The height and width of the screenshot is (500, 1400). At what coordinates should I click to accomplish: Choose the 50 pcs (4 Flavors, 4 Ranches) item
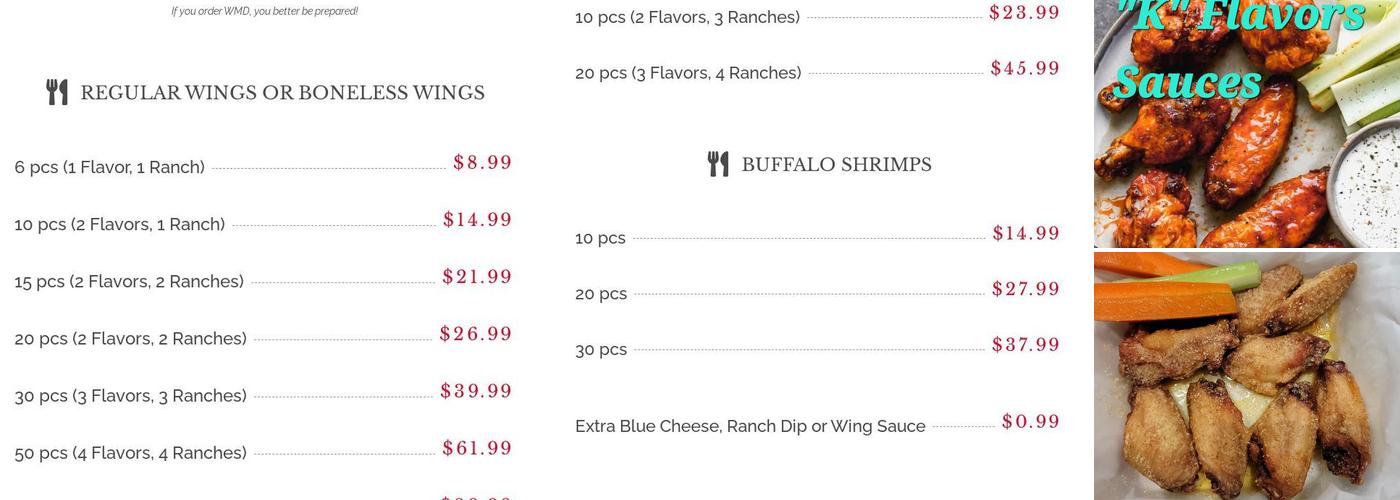(131, 452)
